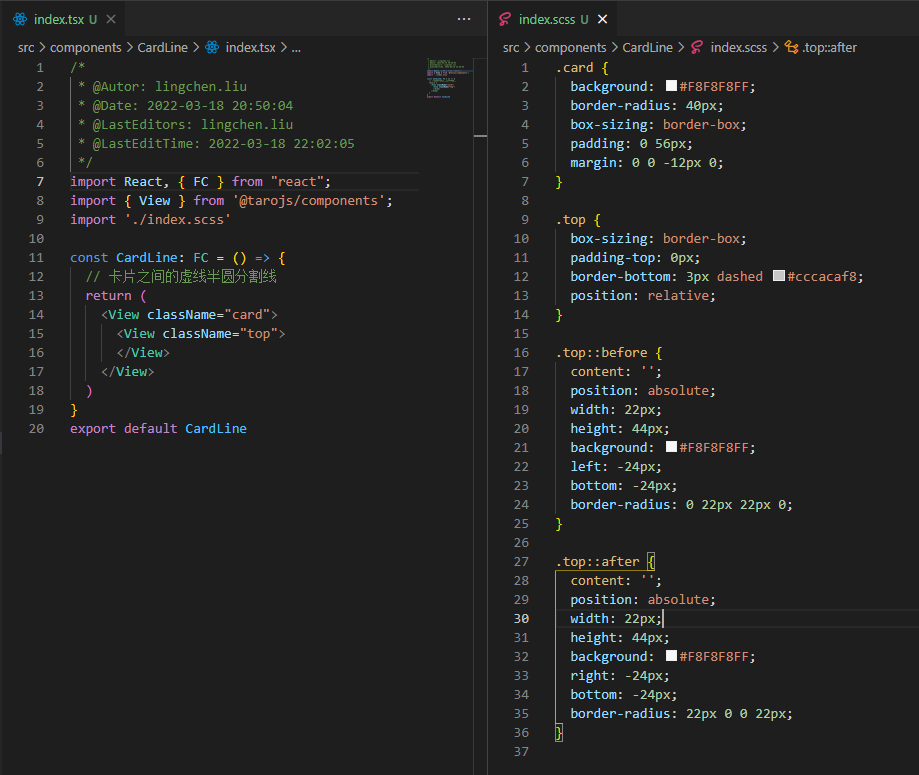Open the components breadcrumb in left editor
Viewport: 919px width, 775px height.
[86, 47]
